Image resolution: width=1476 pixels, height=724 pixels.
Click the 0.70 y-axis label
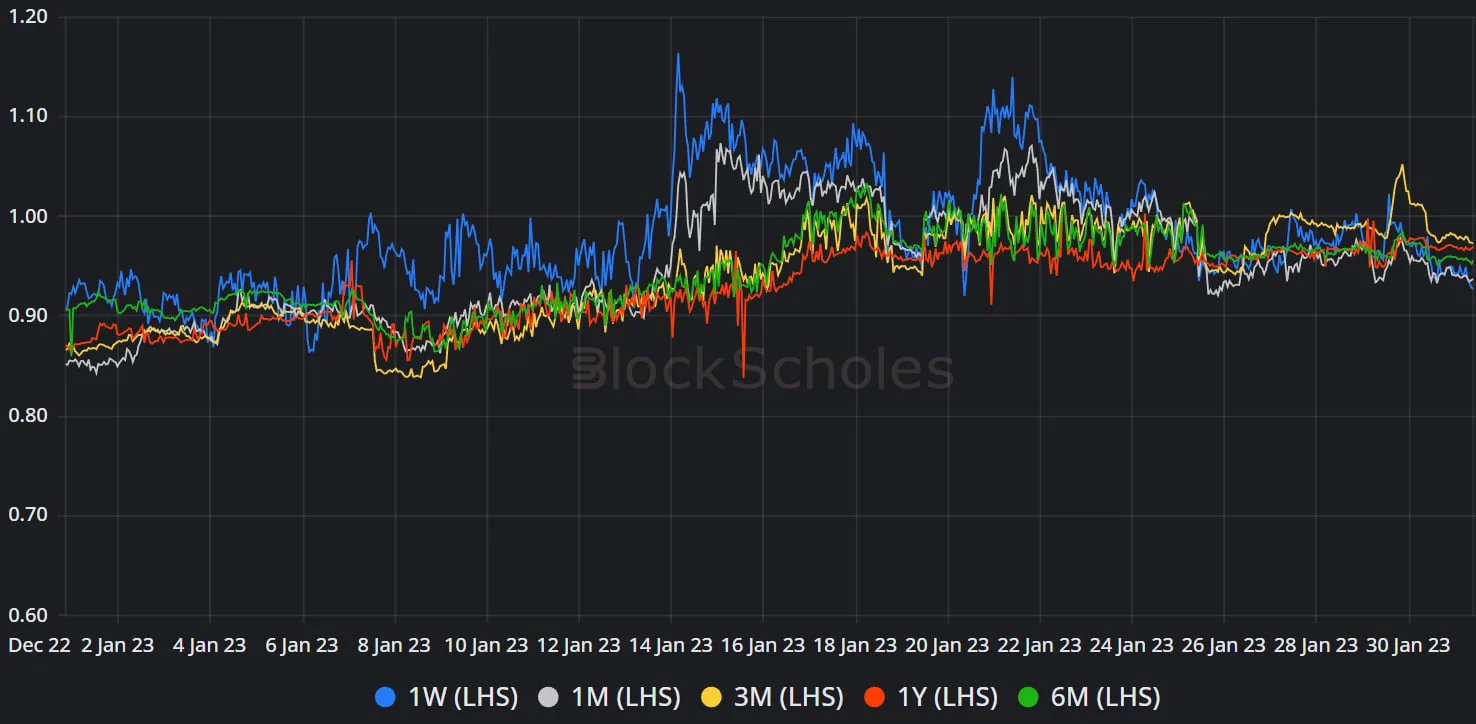(27, 516)
